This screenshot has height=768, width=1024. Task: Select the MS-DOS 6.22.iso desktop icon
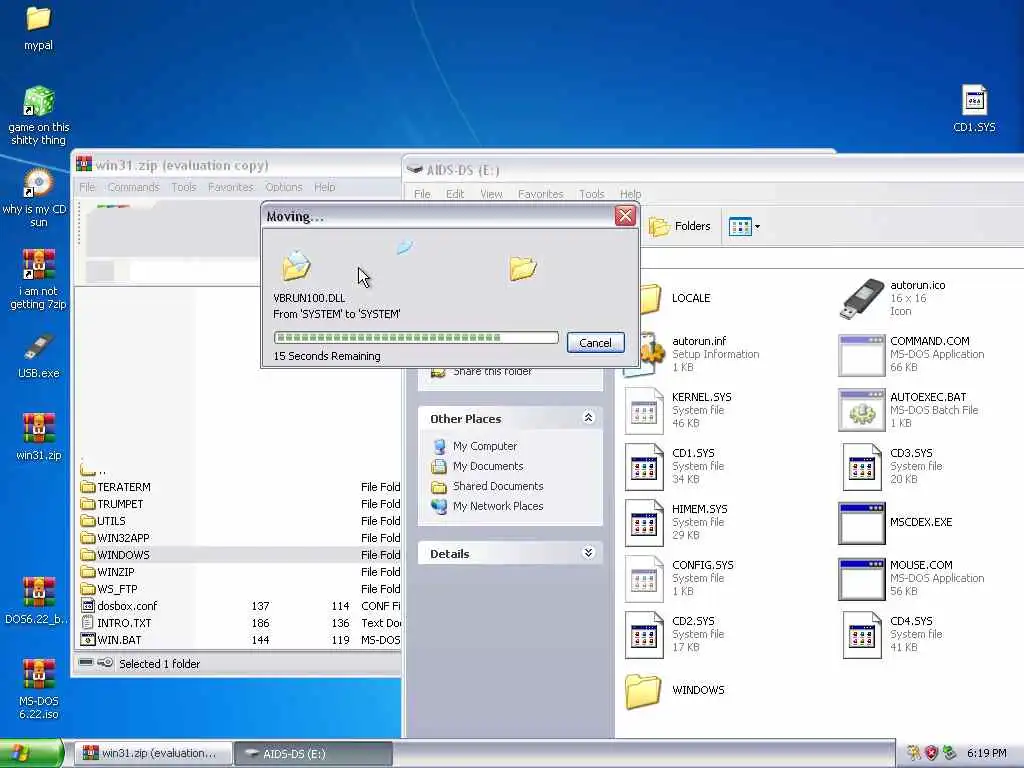coord(39,689)
